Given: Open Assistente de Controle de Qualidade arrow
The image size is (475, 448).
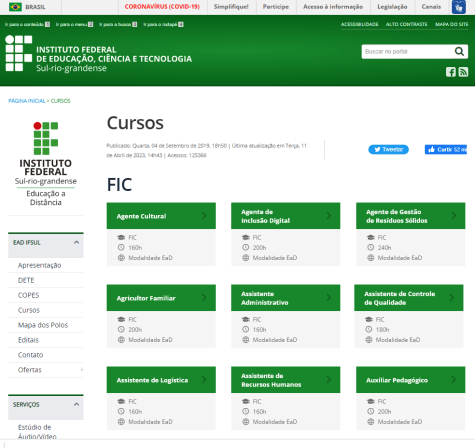Looking at the screenshot, I should coord(452,298).
